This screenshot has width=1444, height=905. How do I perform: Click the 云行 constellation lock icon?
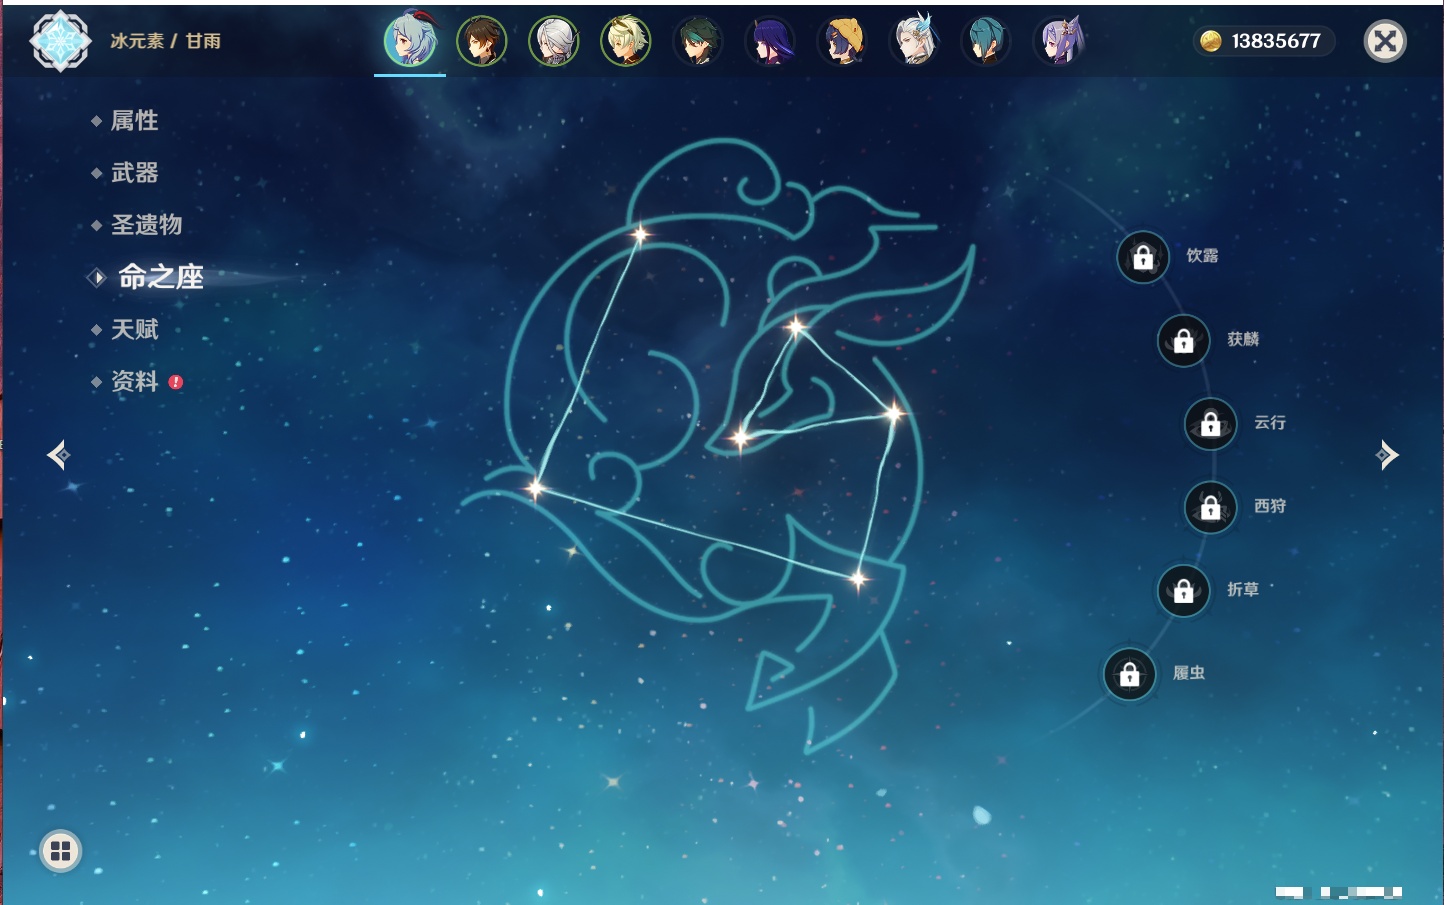[1210, 424]
